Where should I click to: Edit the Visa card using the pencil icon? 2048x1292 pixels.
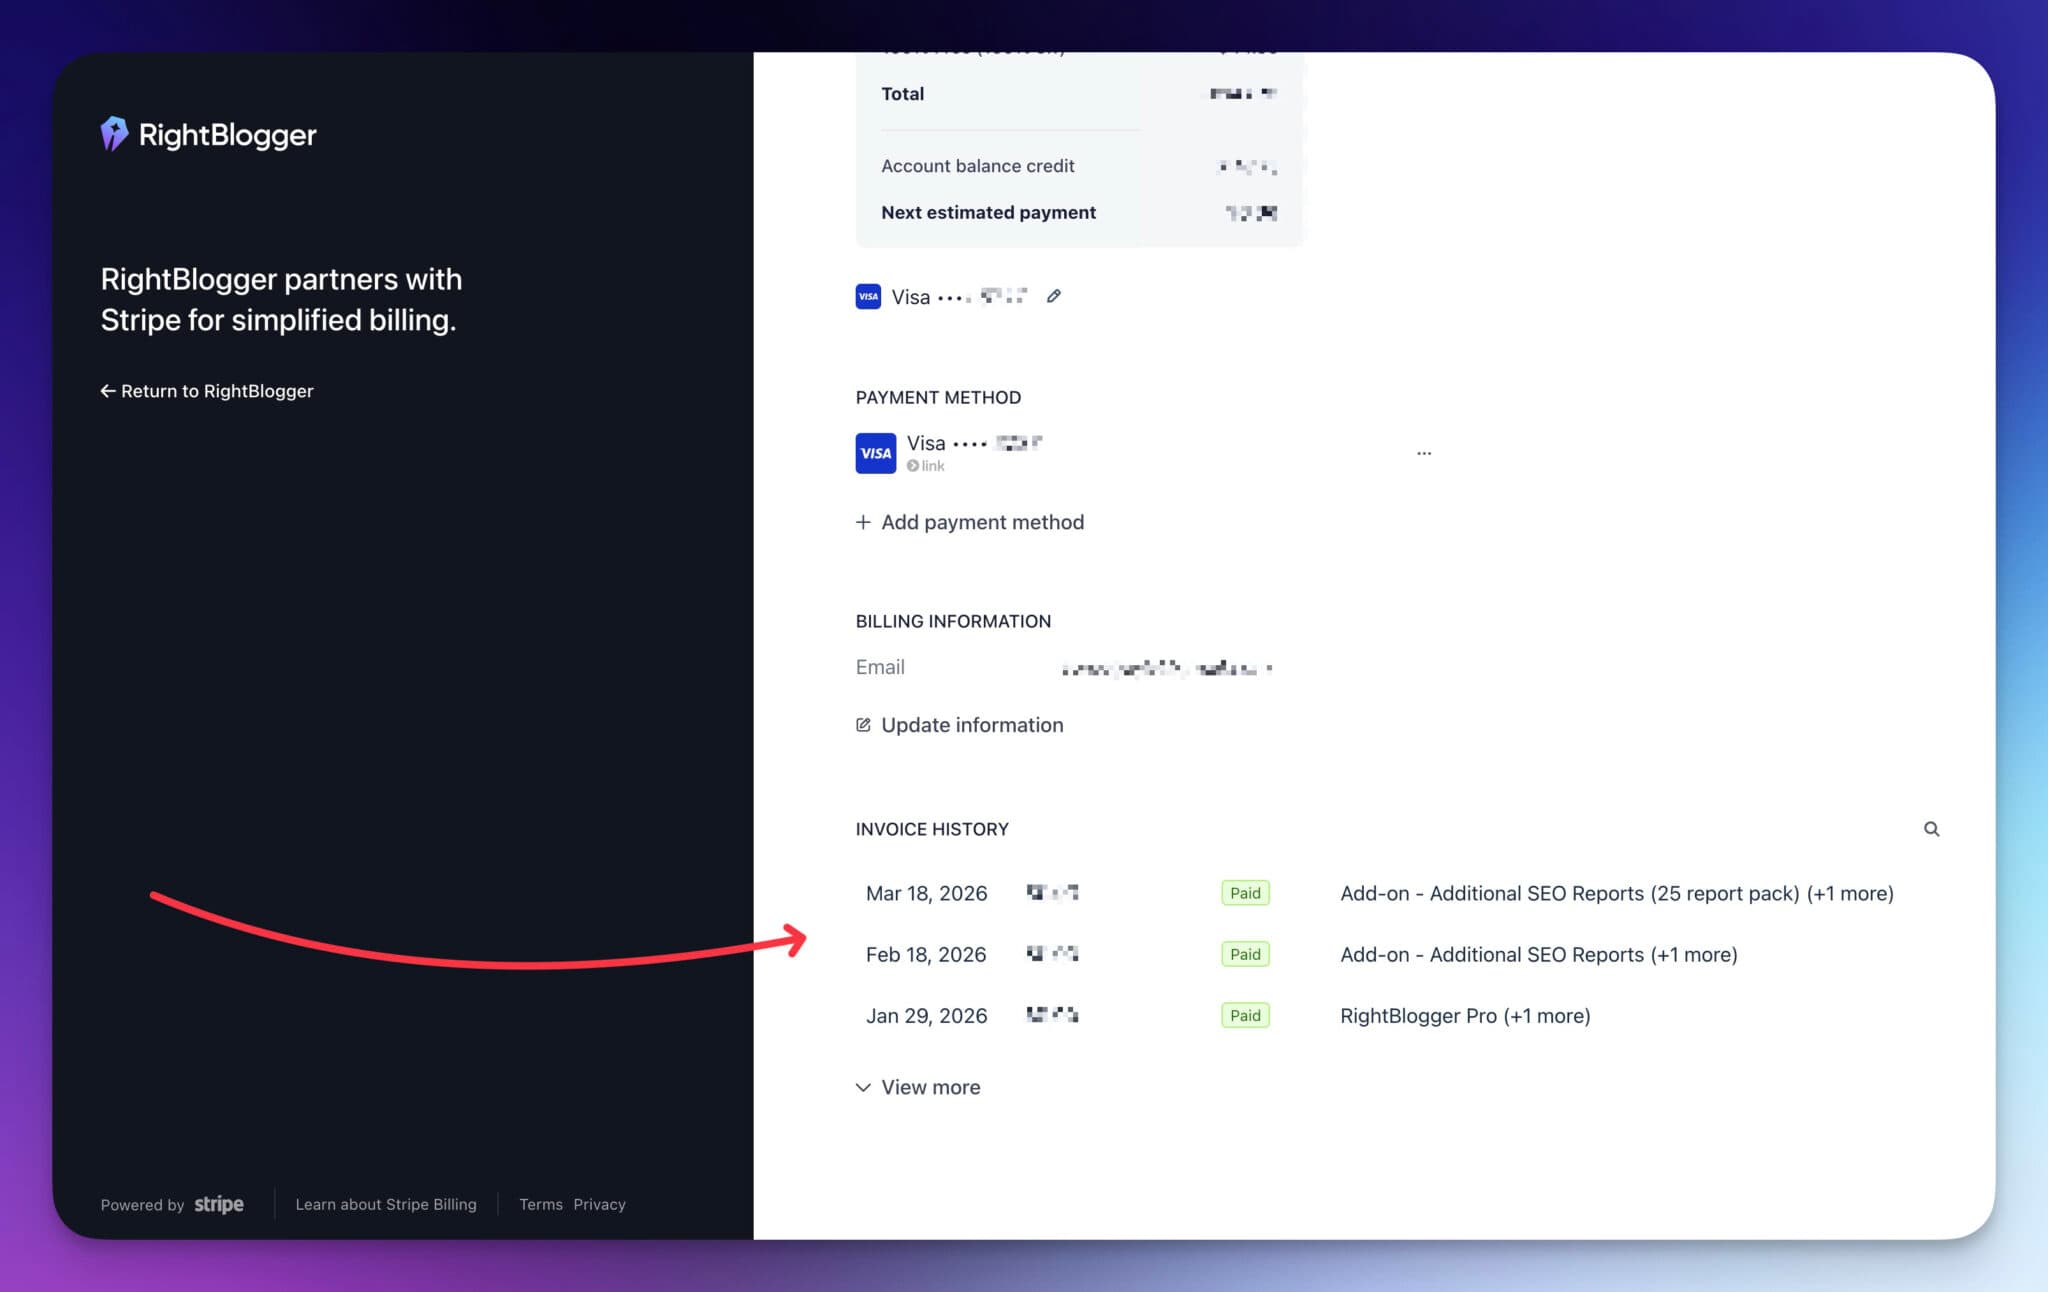pyautogui.click(x=1054, y=296)
